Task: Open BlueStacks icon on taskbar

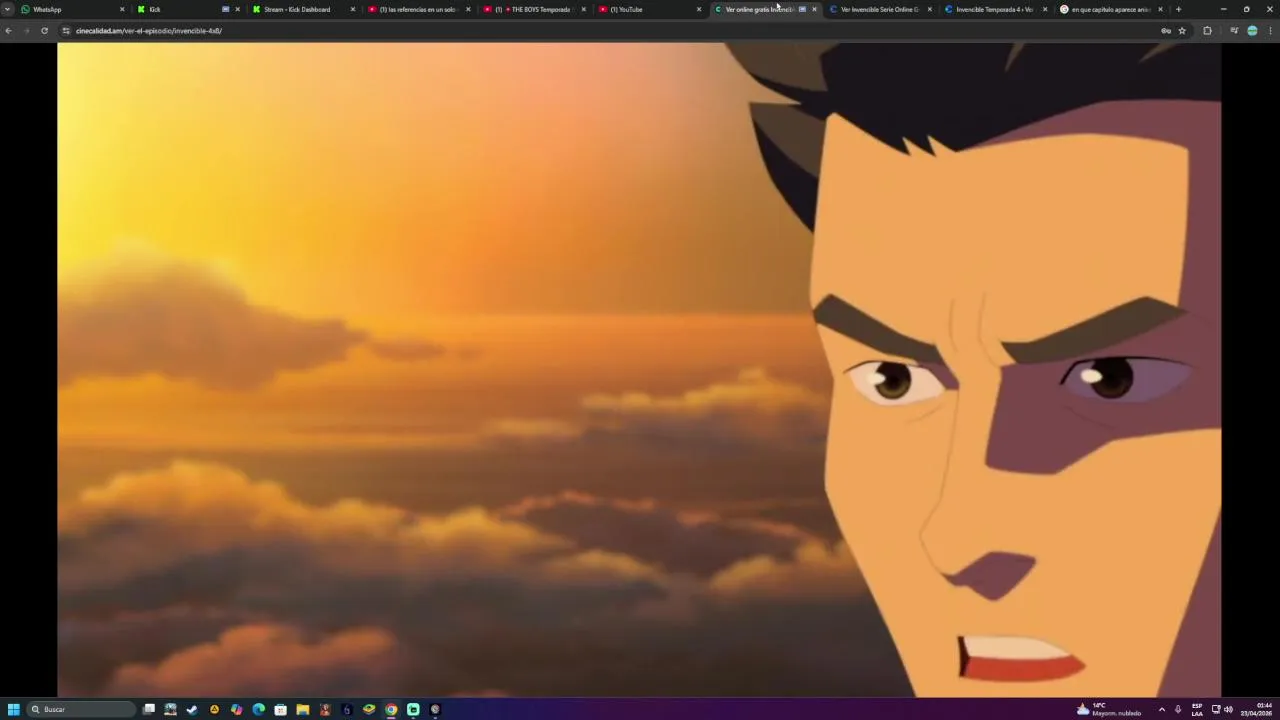Action: tap(369, 709)
